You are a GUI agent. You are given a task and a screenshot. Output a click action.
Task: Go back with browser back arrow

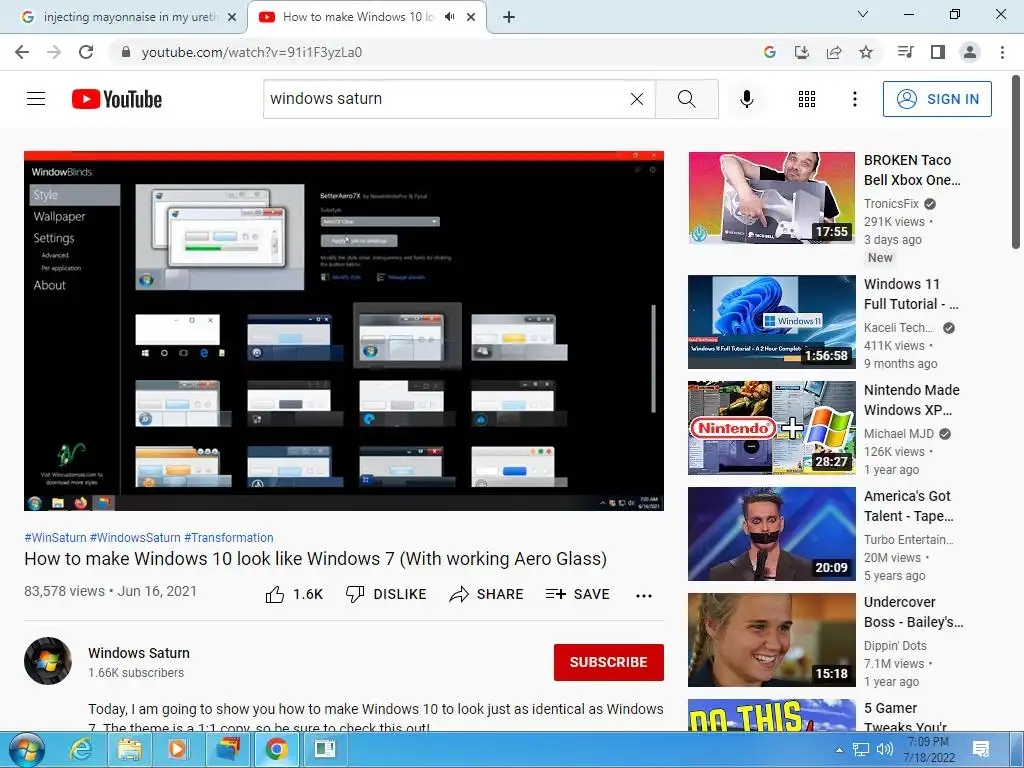[22, 52]
